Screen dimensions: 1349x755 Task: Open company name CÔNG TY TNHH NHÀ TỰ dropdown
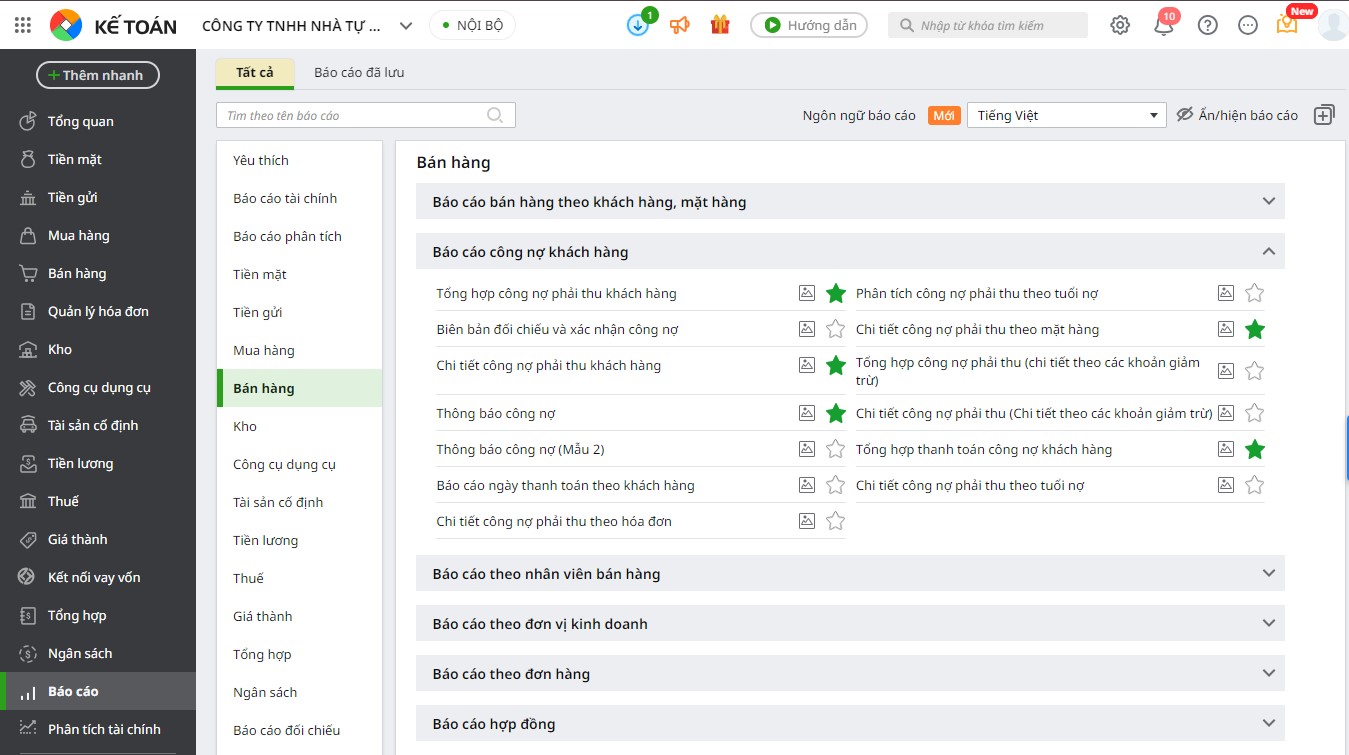(307, 25)
